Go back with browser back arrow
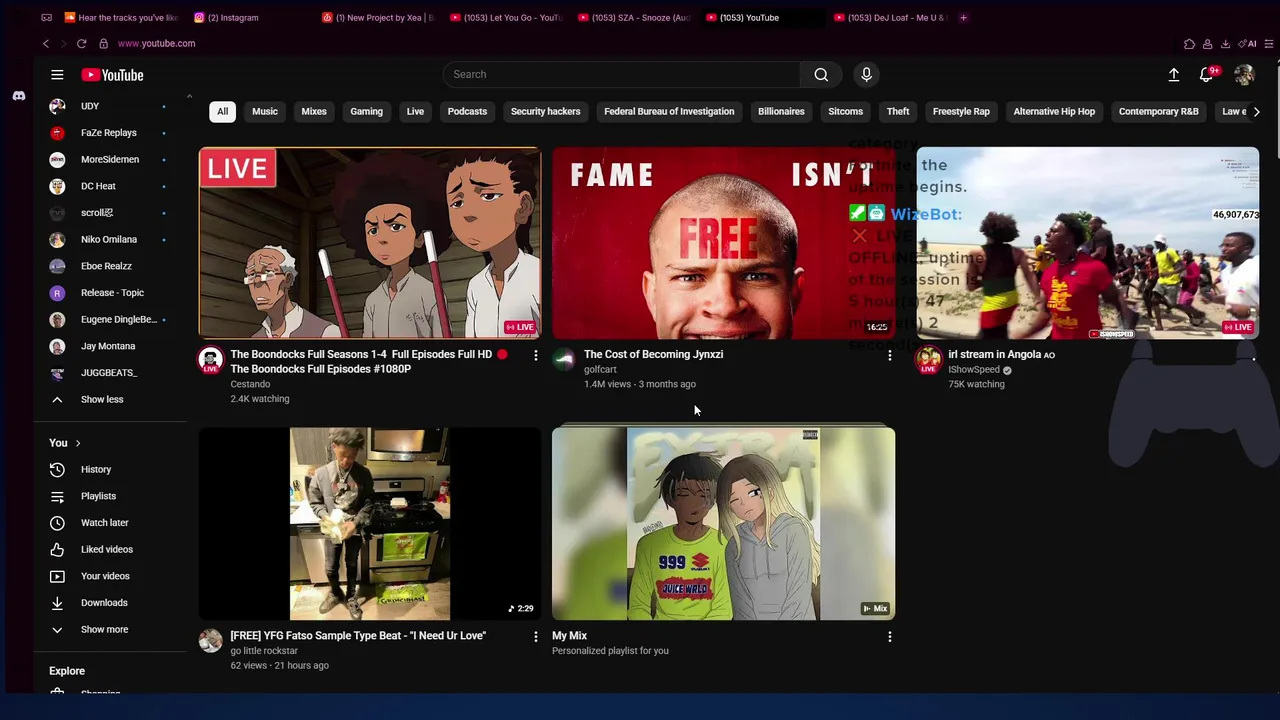The width and height of the screenshot is (1280, 720). click(x=46, y=44)
